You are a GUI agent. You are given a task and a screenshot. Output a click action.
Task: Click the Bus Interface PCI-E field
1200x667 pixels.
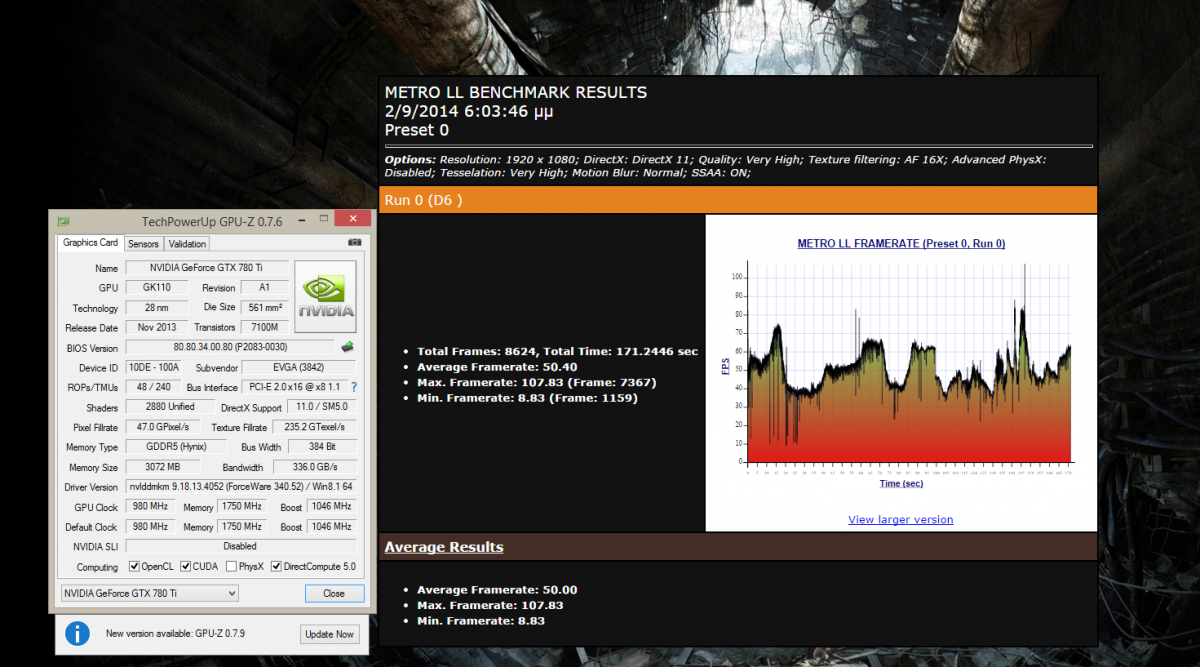click(294, 387)
